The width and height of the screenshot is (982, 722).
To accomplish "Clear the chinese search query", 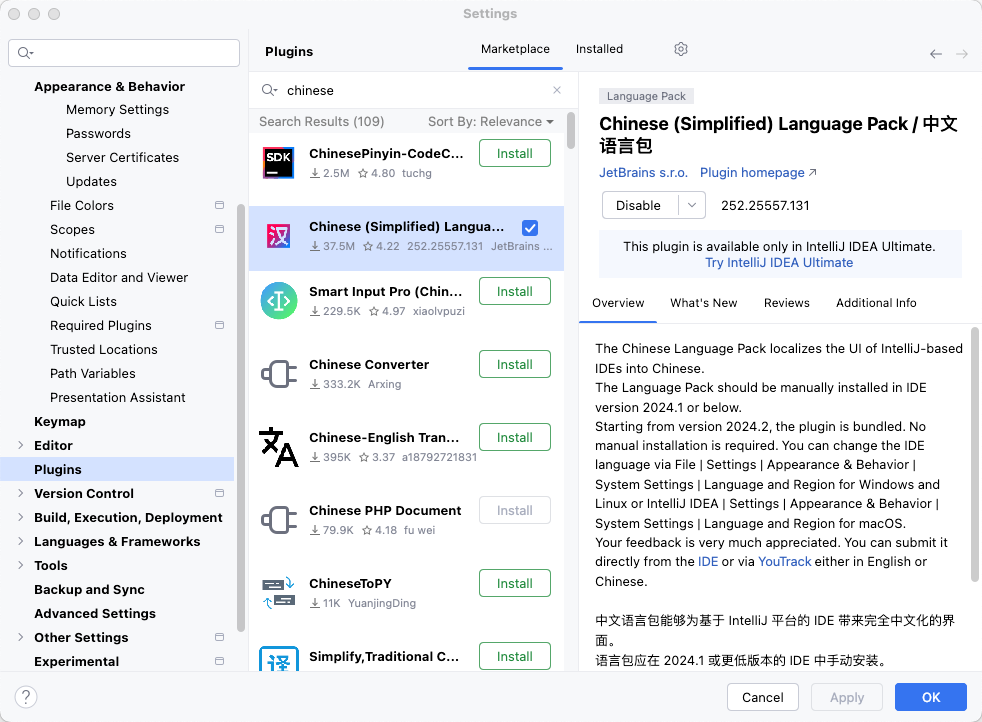I will coord(557,90).
